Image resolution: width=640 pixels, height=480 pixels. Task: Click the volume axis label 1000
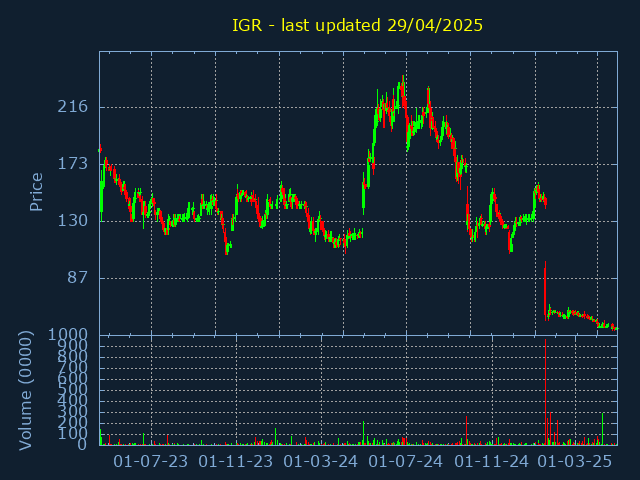coord(68,335)
